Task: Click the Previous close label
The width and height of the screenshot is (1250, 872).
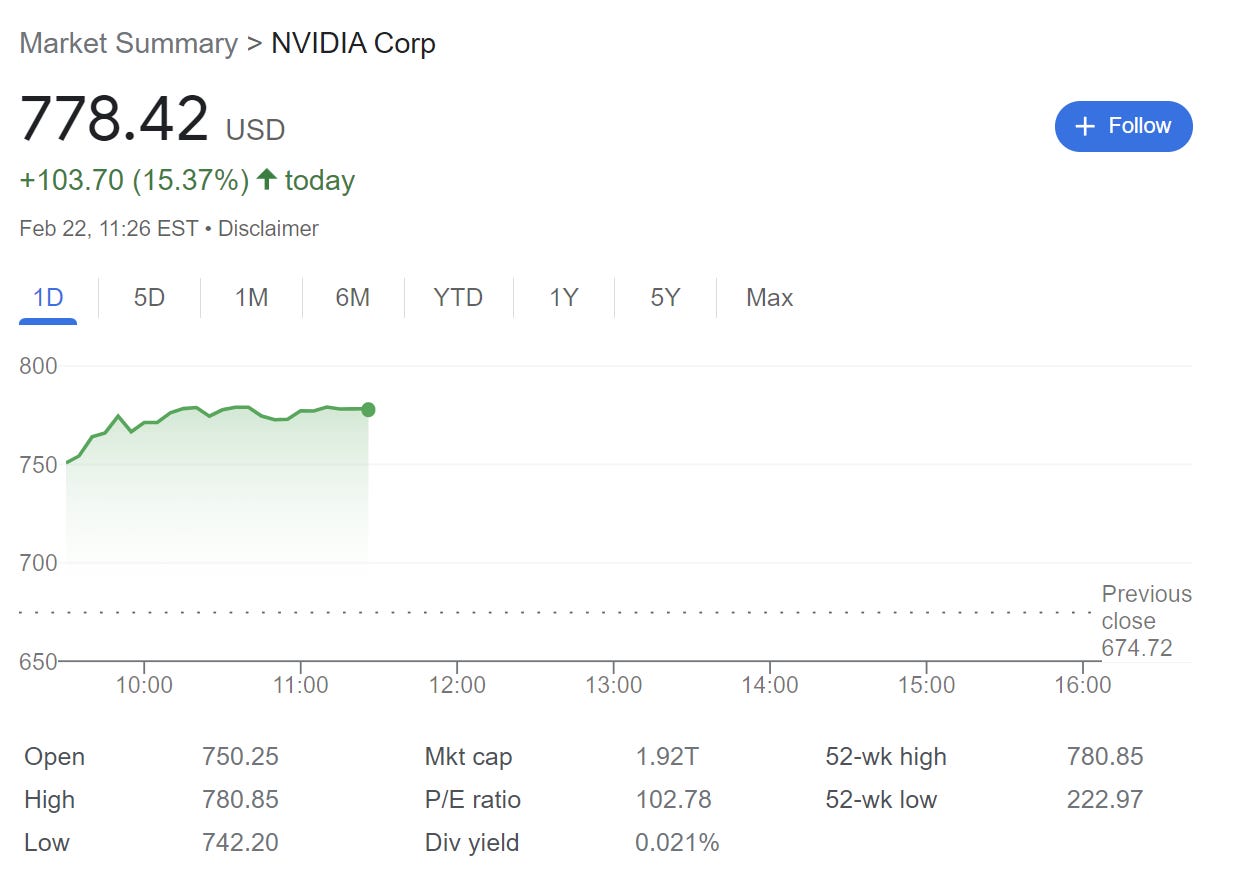Action: point(1146,607)
